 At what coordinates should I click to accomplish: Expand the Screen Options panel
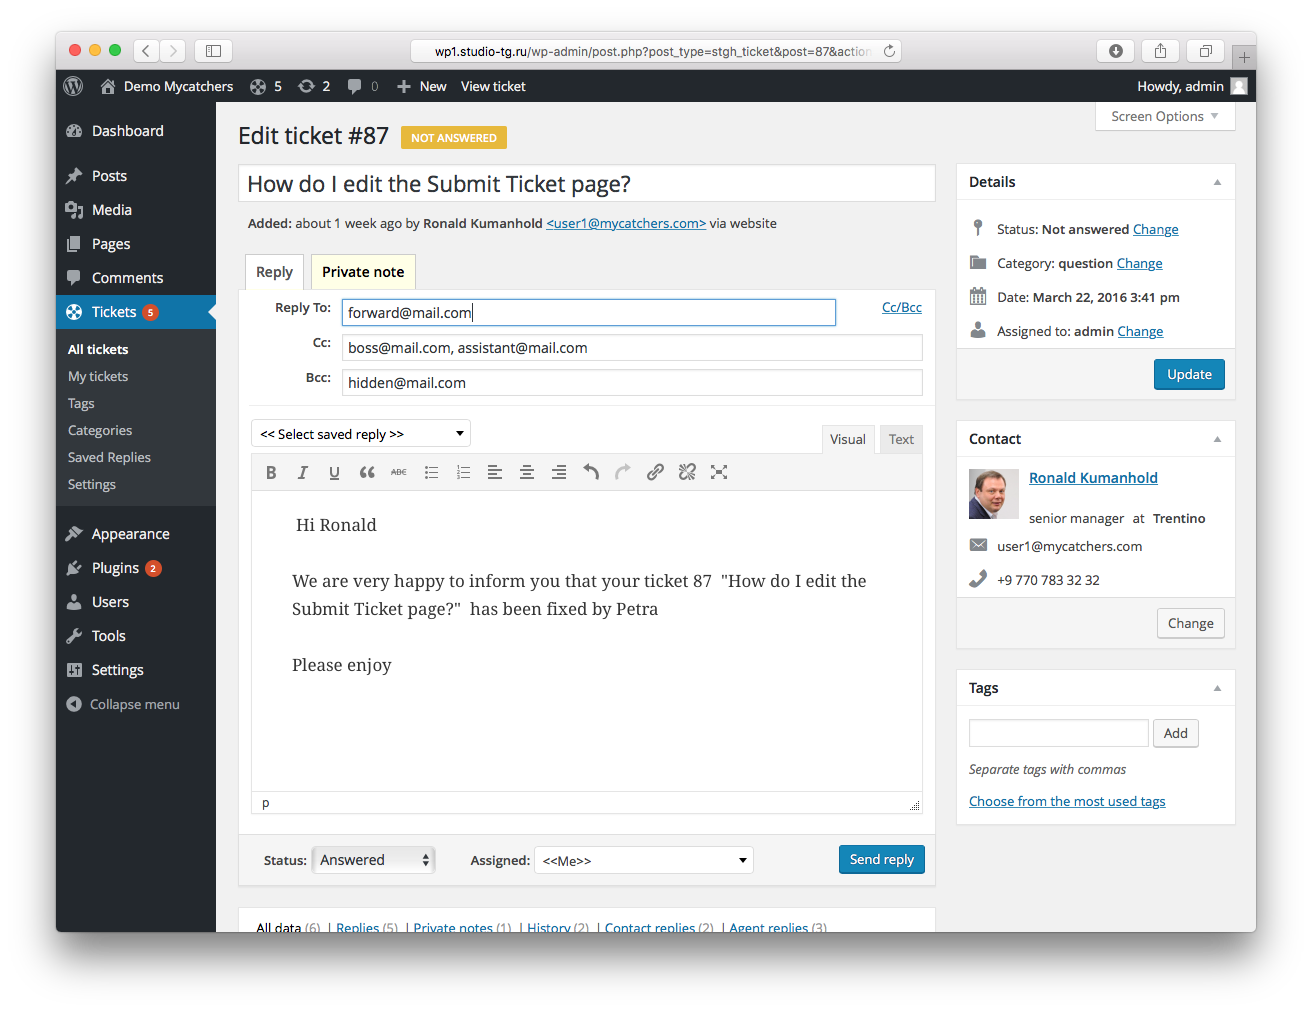pyautogui.click(x=1165, y=117)
